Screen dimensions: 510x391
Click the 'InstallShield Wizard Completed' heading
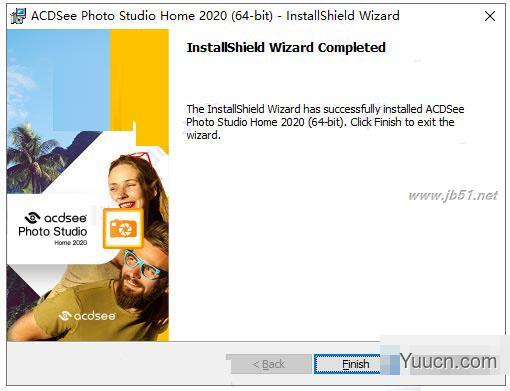[286, 48]
